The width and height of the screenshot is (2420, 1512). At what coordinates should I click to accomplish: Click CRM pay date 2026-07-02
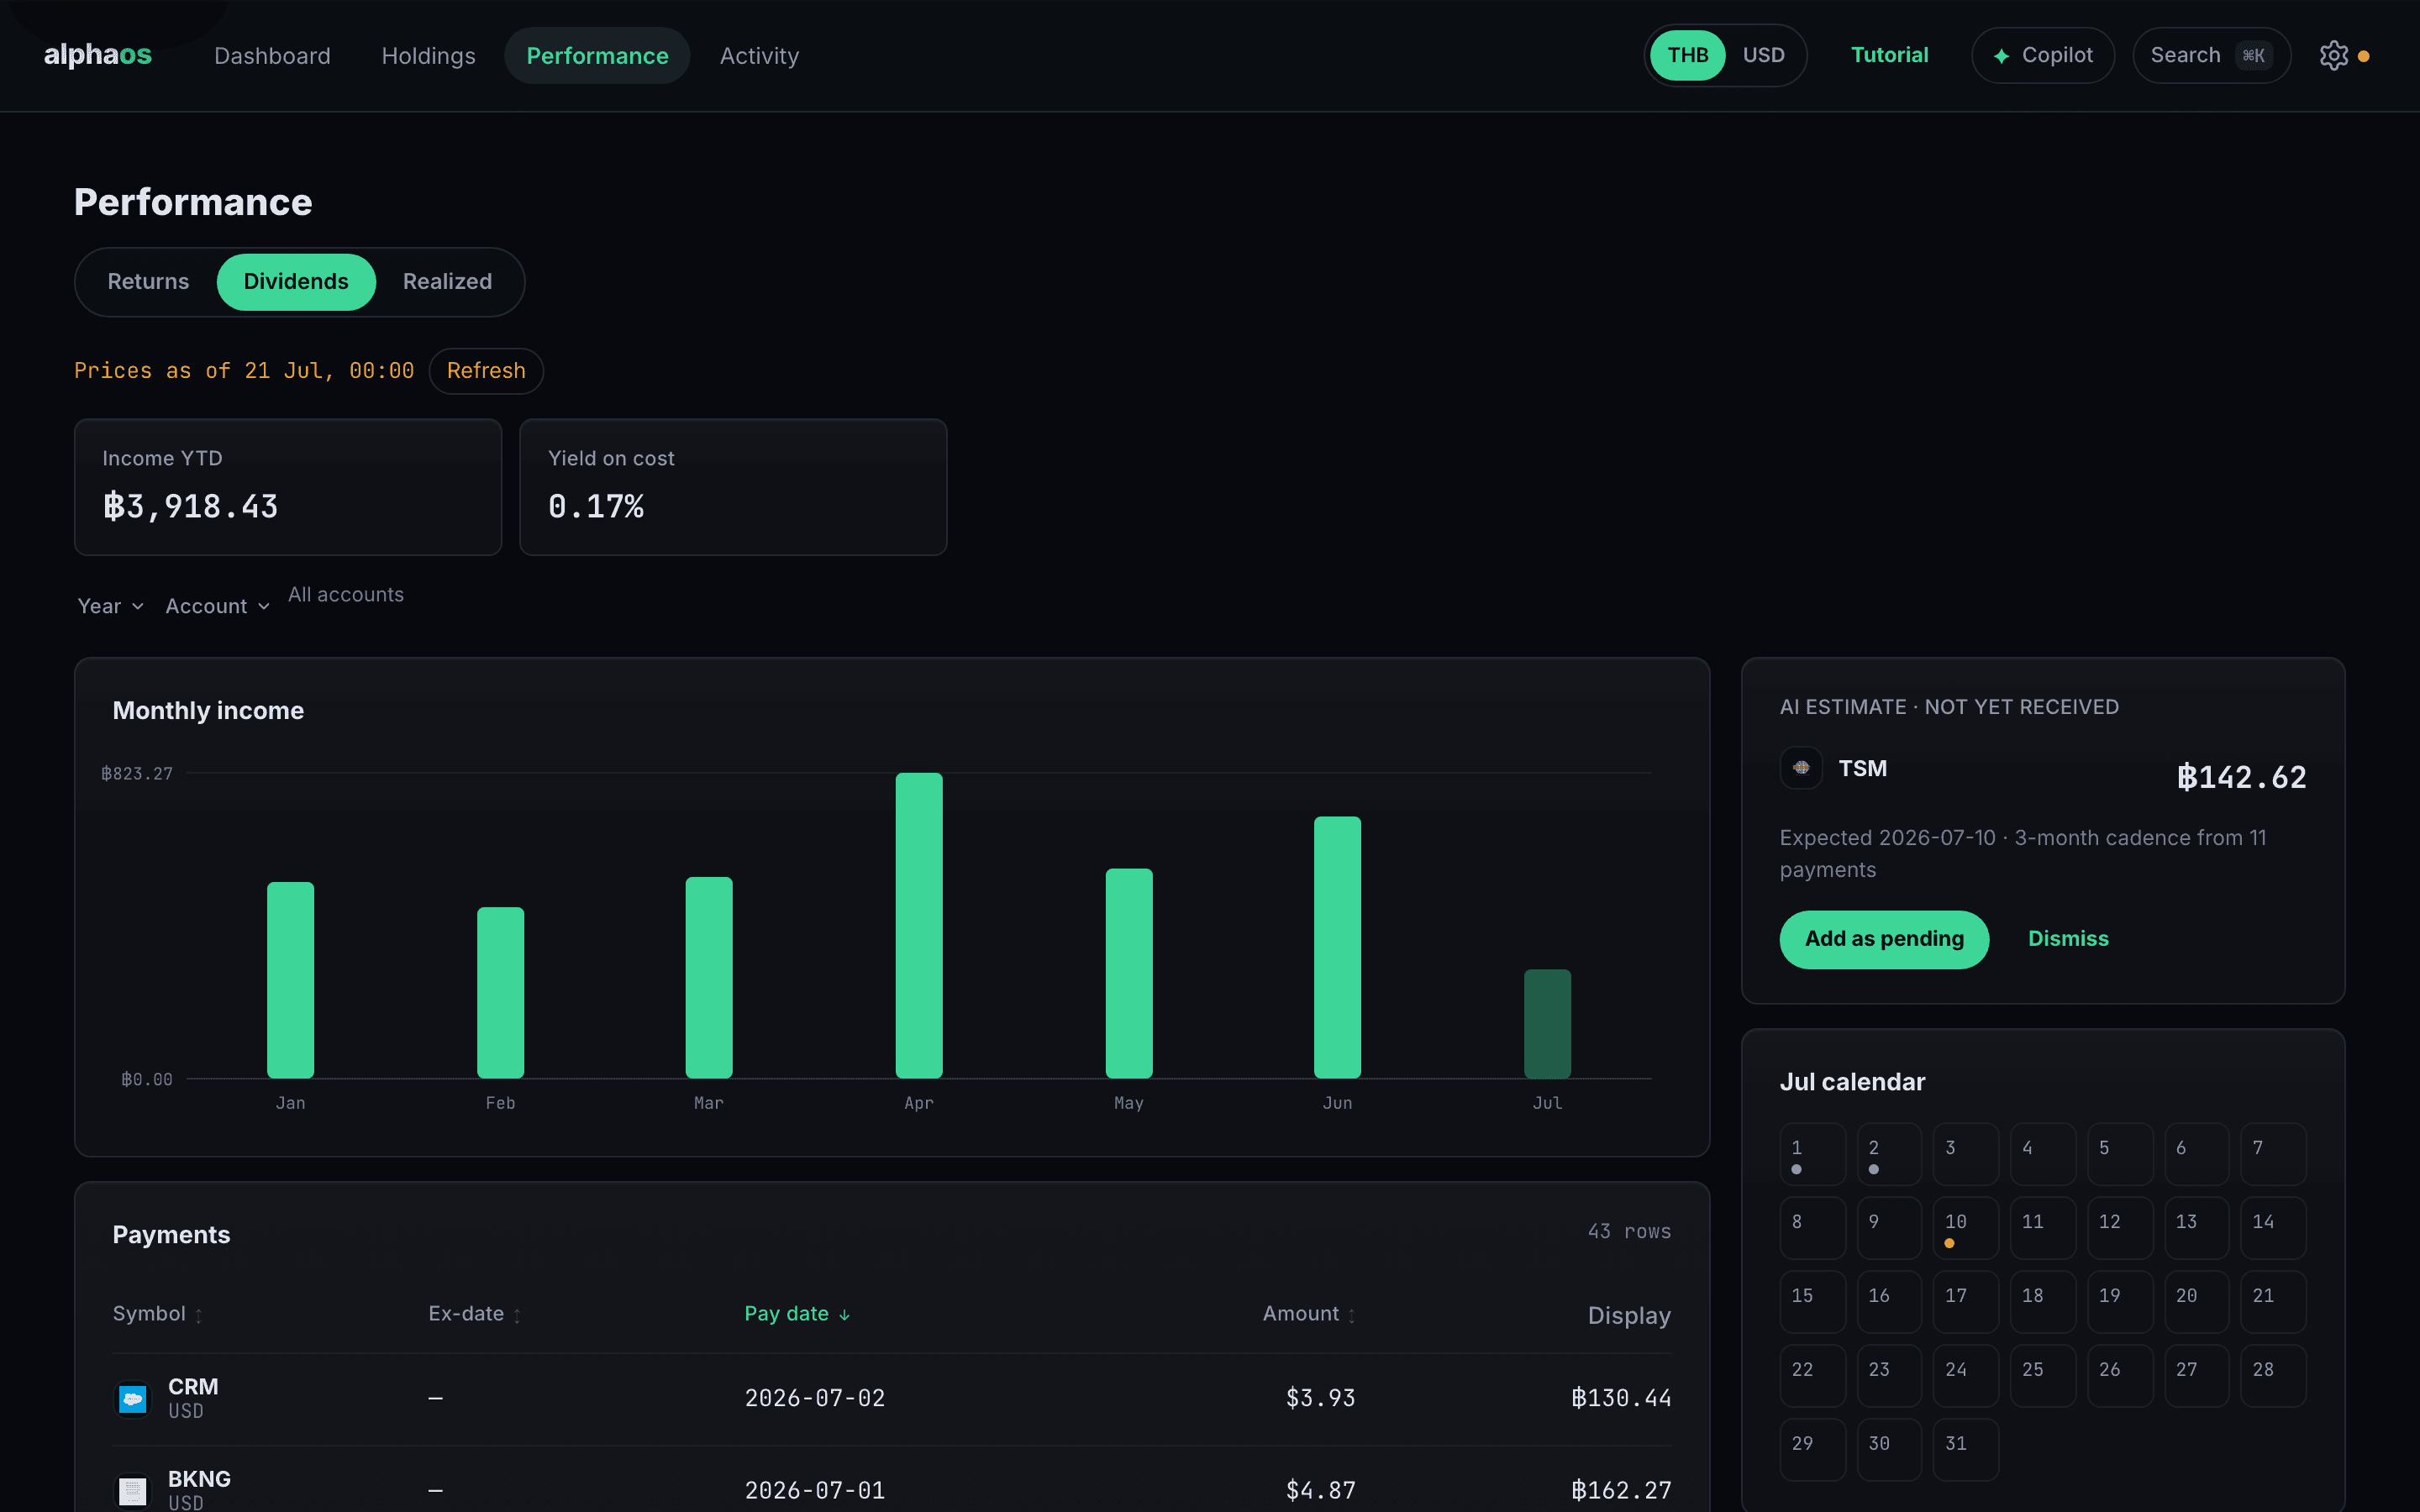[x=815, y=1398]
